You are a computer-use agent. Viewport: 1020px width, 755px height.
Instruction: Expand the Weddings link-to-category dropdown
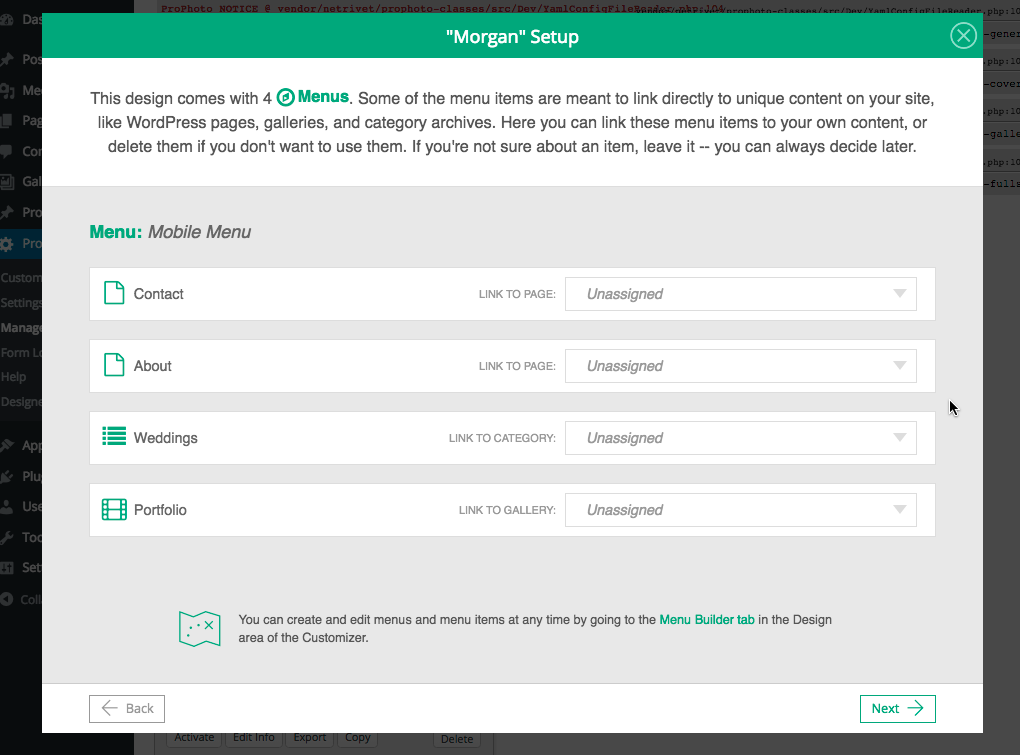(x=740, y=438)
